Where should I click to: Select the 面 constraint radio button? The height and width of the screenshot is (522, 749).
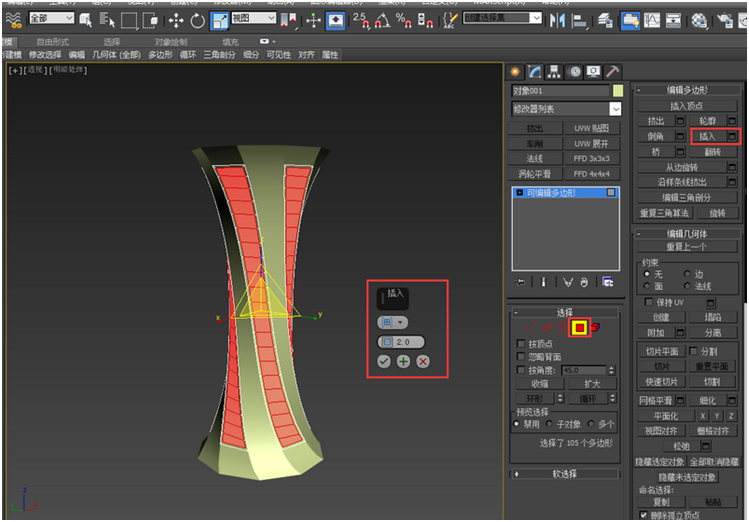click(x=647, y=286)
